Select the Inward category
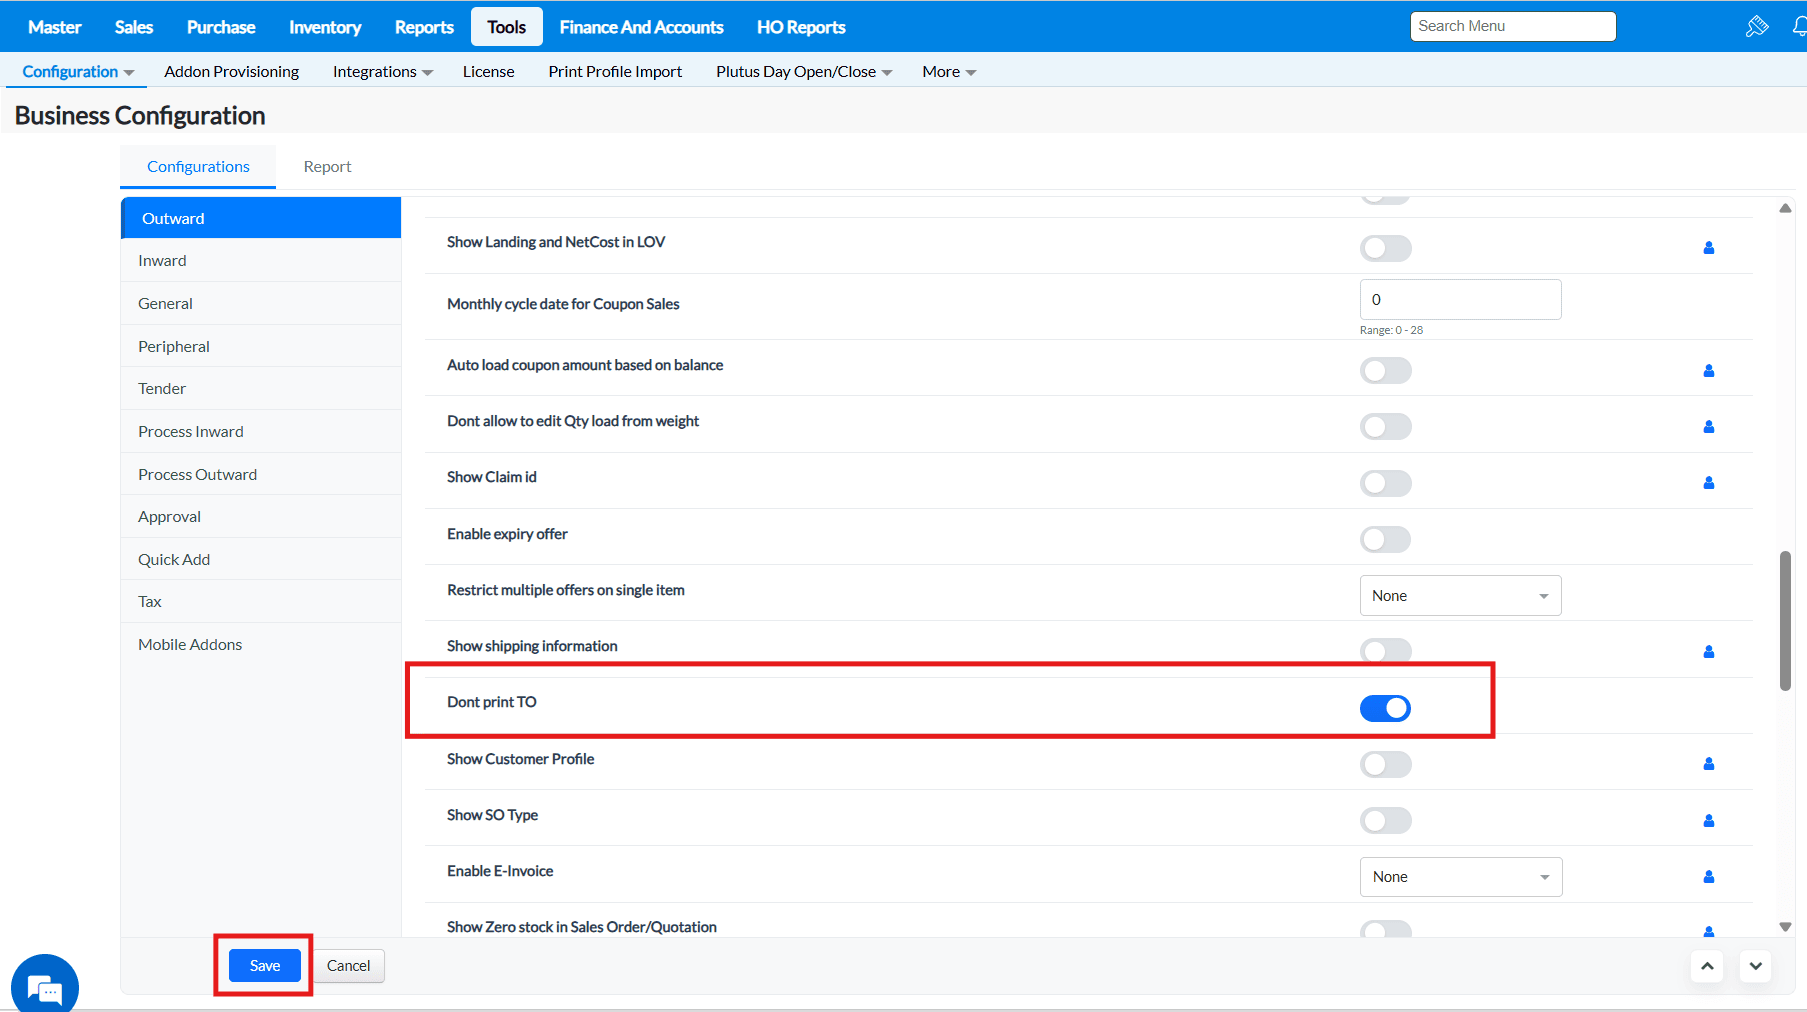1807x1012 pixels. (x=261, y=261)
